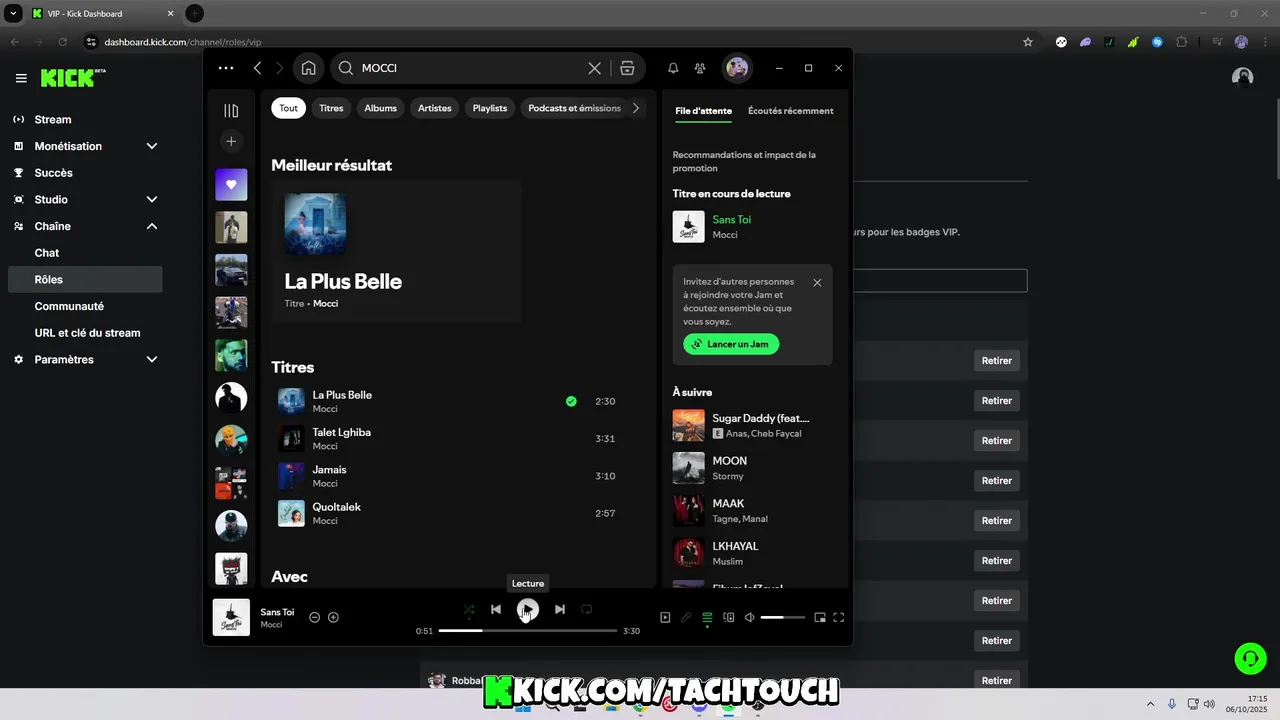1280x720 pixels.
Task: Add Sans Toi with plus circle
Action: tap(334, 617)
